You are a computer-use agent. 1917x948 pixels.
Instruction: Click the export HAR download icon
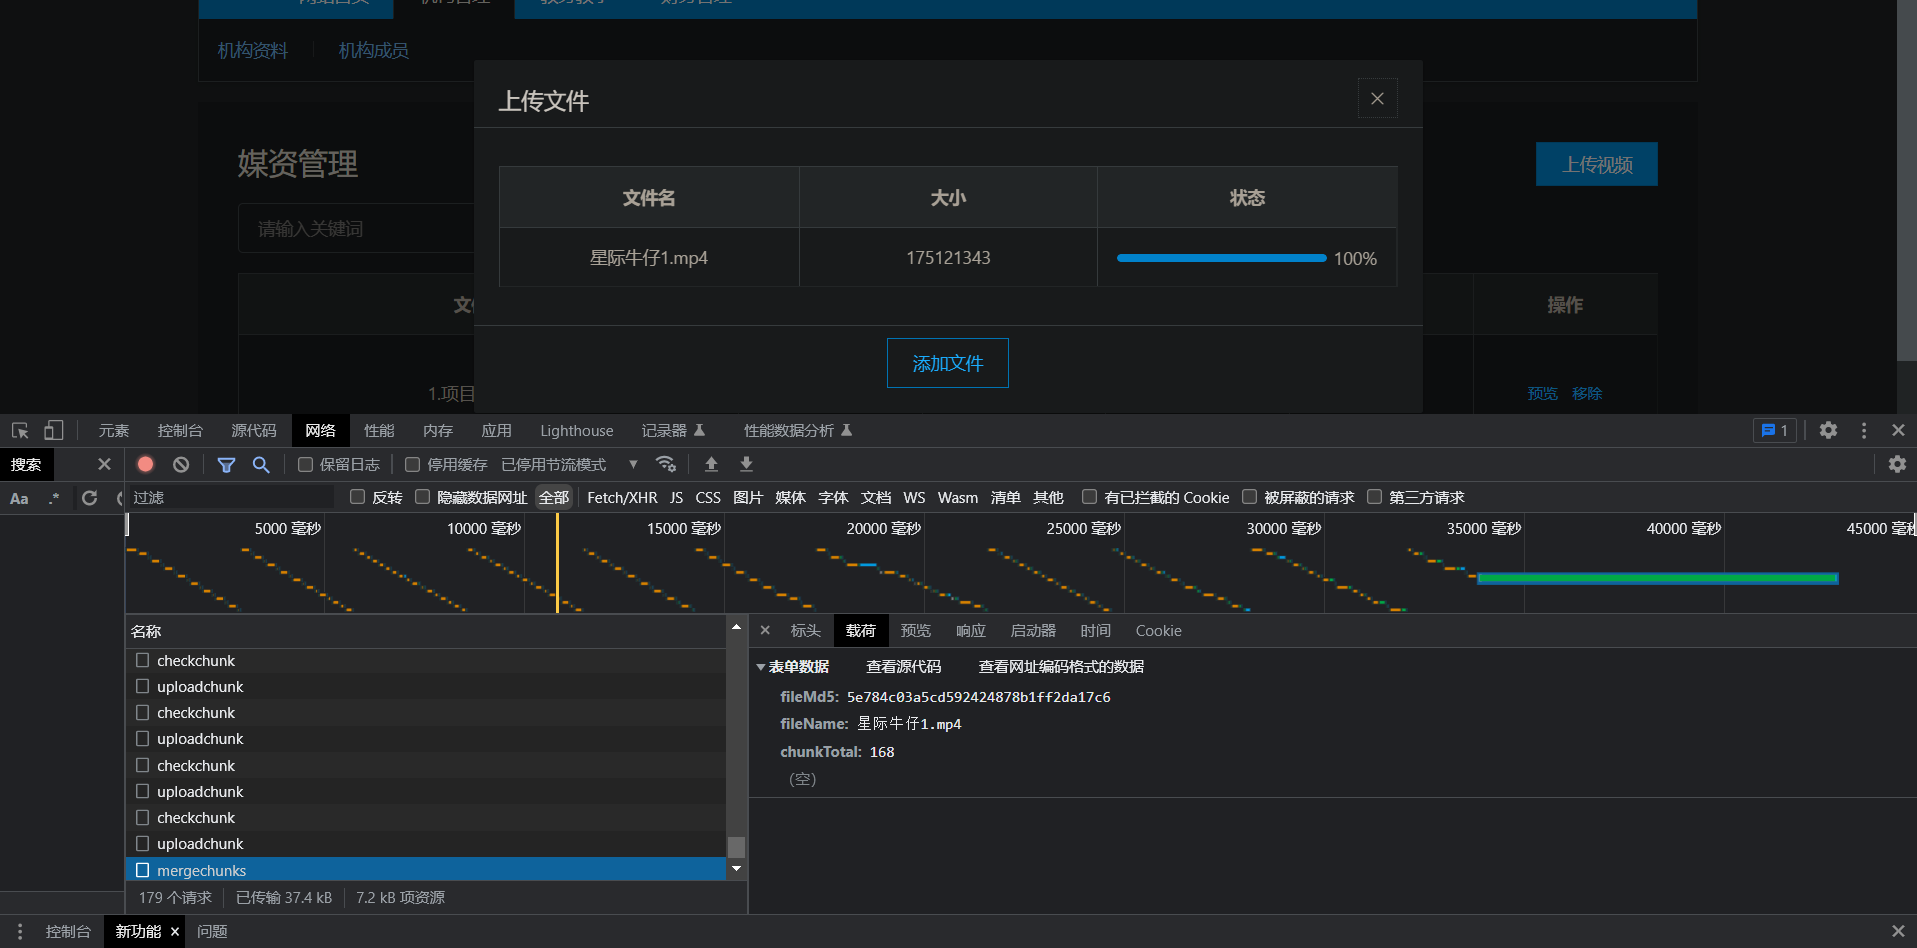point(746,464)
